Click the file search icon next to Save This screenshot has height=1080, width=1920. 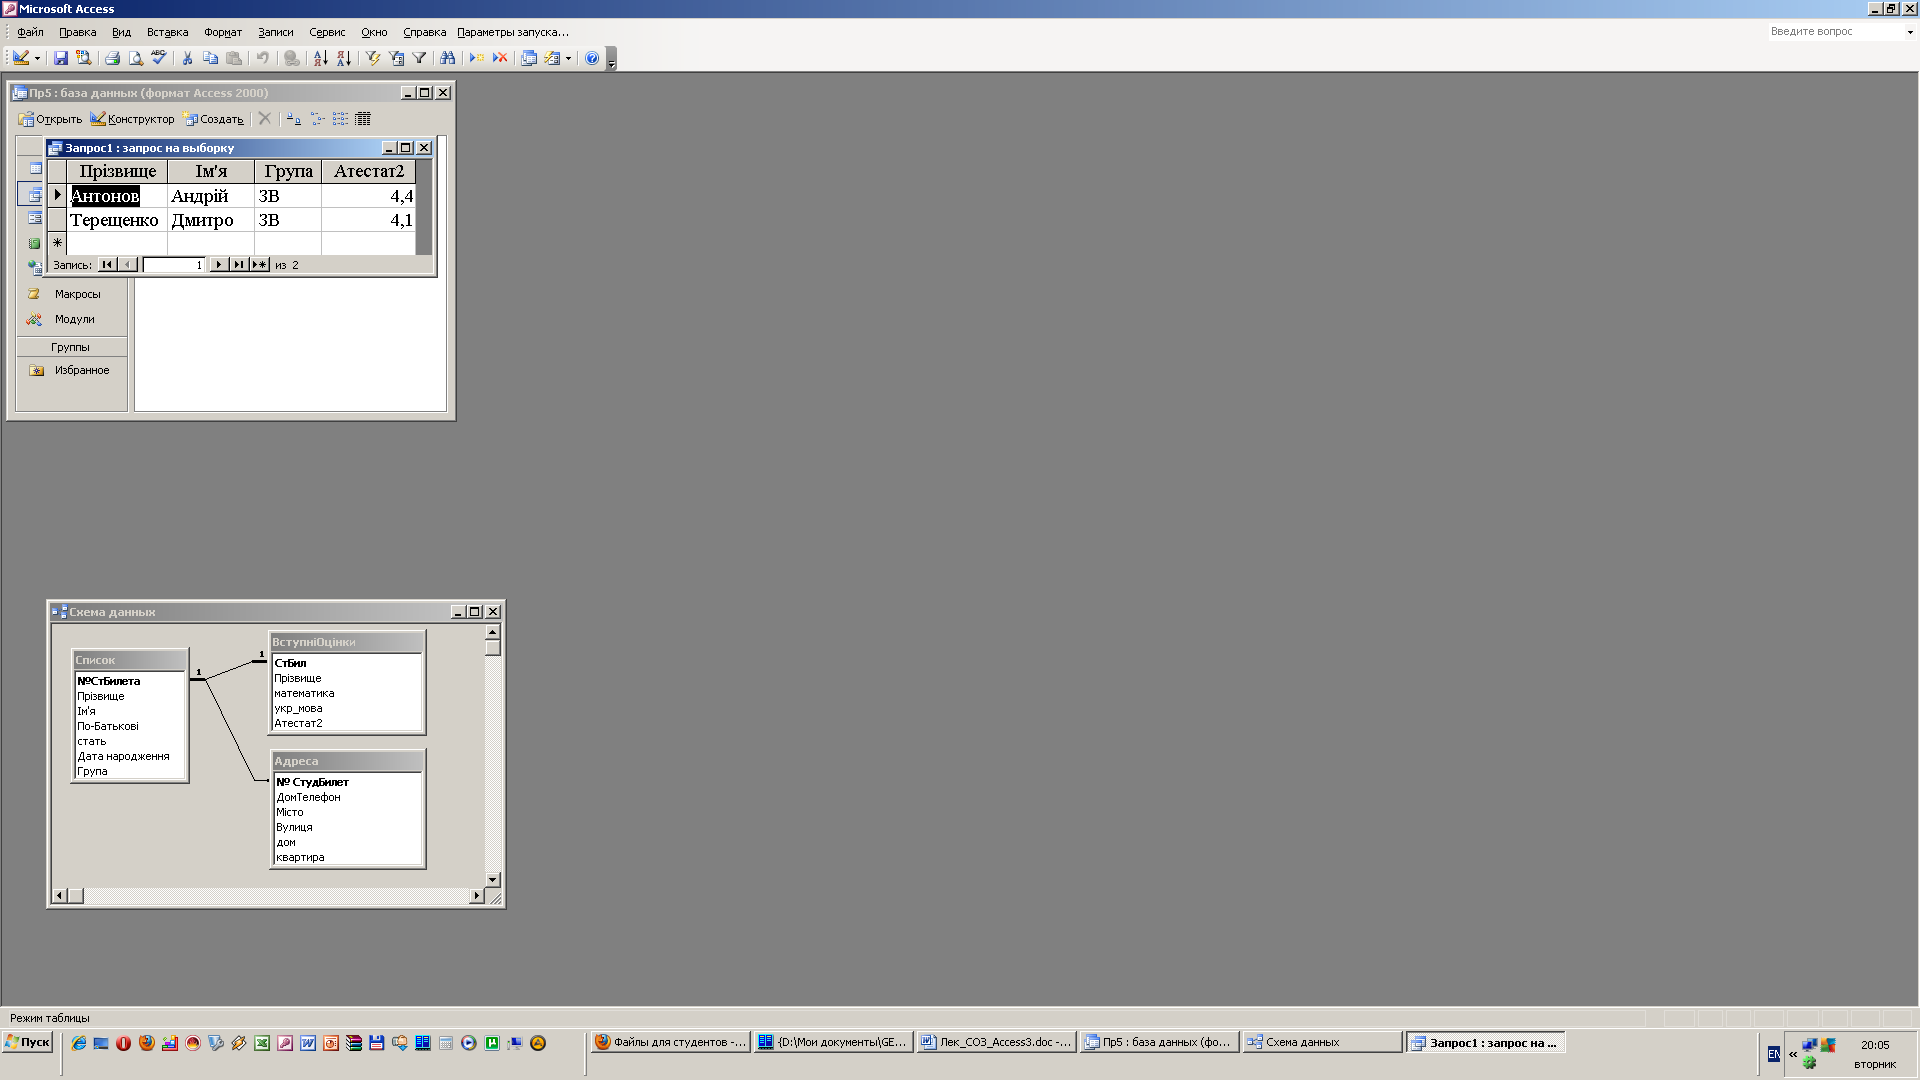84,58
